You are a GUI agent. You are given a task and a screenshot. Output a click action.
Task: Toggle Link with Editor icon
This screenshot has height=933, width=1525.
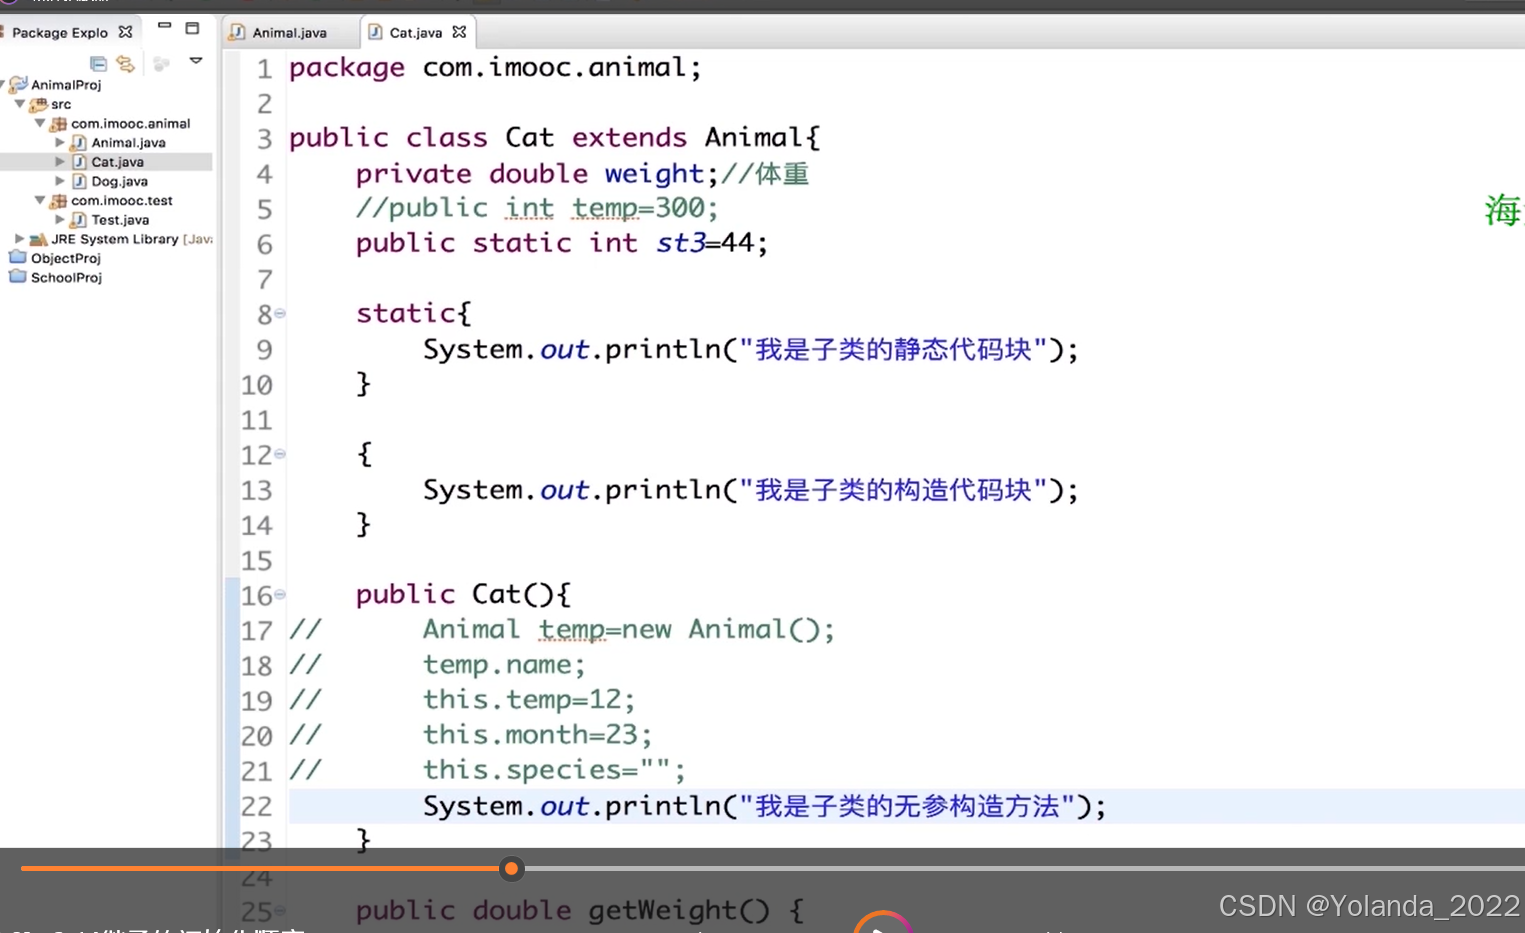pos(125,63)
